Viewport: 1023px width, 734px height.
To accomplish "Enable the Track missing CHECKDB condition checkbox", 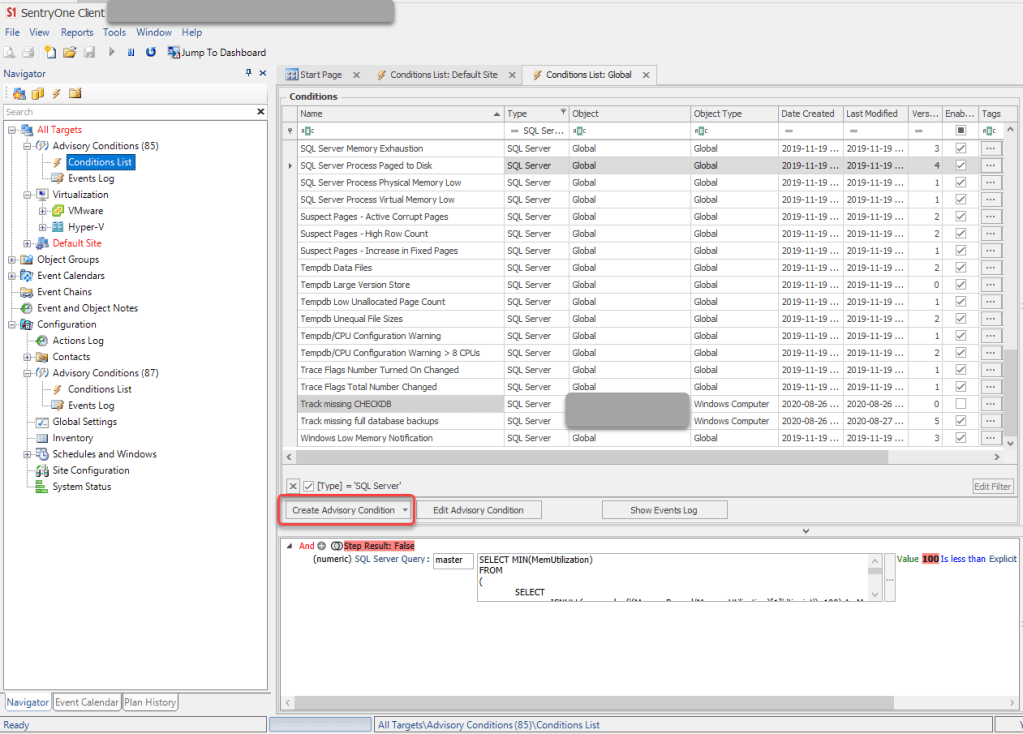I will (960, 404).
